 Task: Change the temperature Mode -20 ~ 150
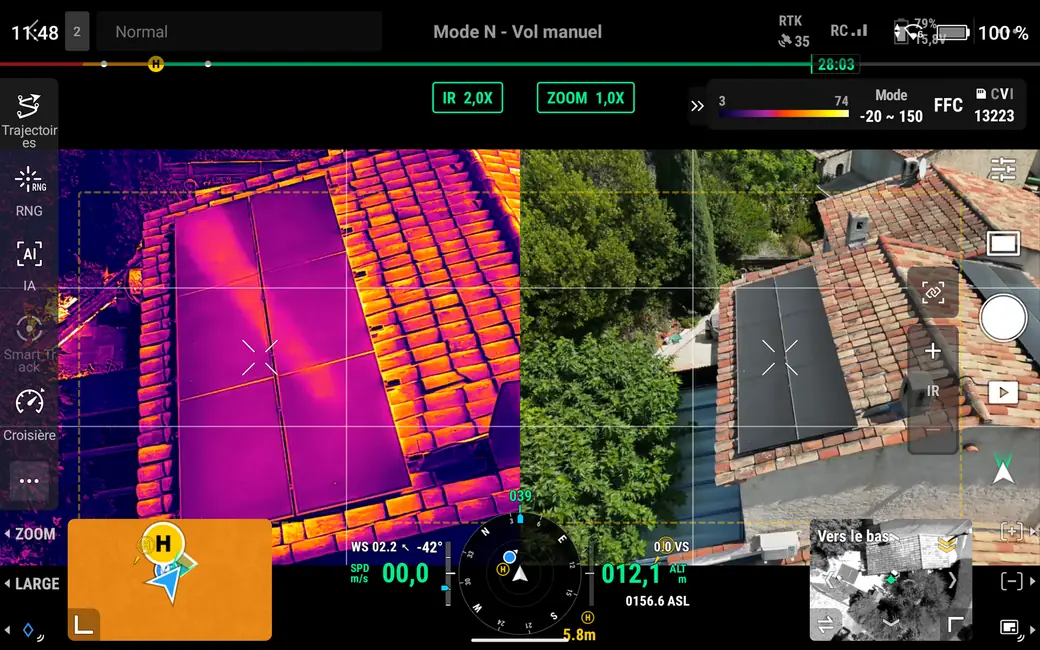pos(891,106)
